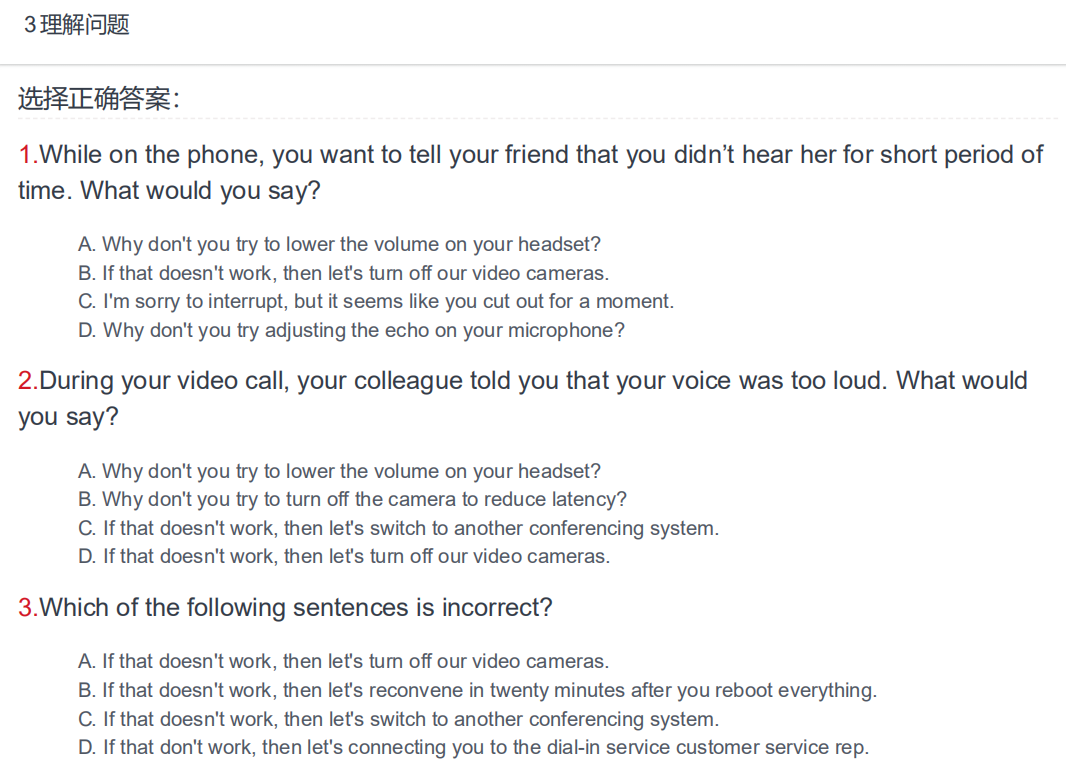Choose answer B for question 1
Image resolution: width=1066 pixels, height=769 pixels.
343,273
